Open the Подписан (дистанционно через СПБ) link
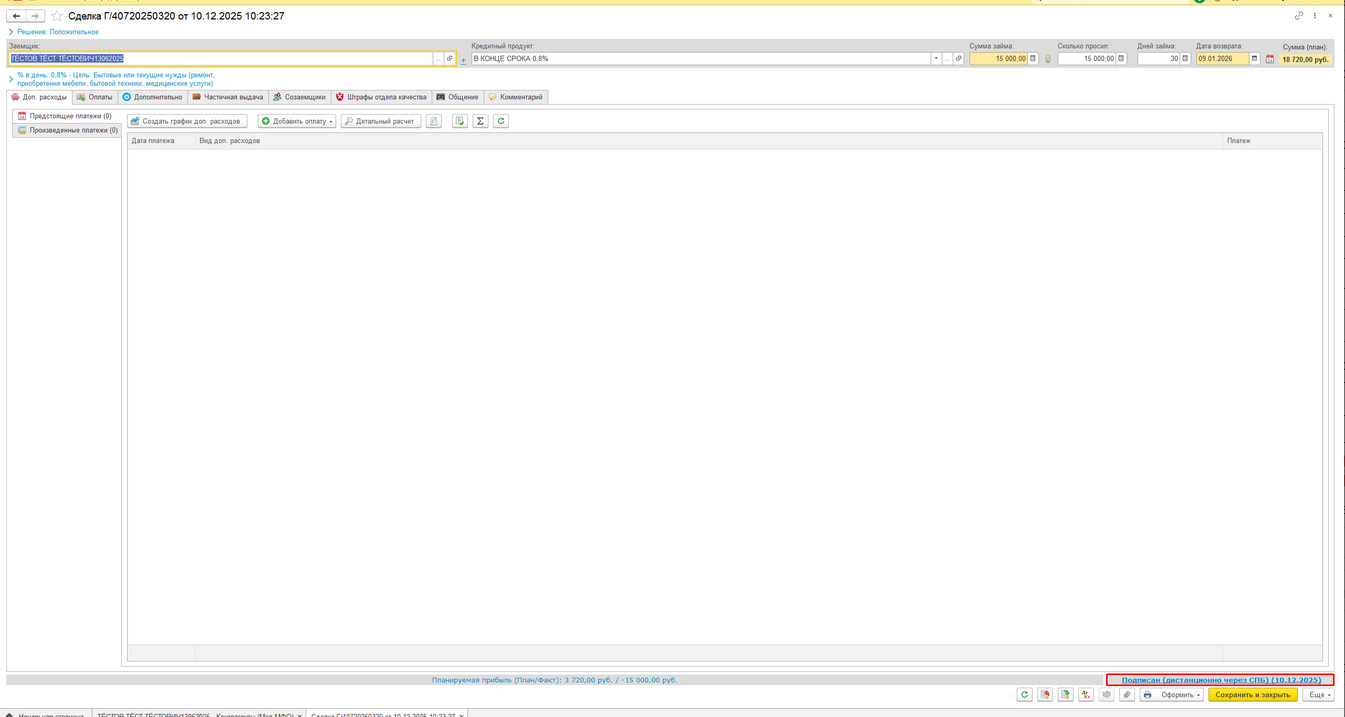This screenshot has height=717, width=1345. pyautogui.click(x=1221, y=680)
